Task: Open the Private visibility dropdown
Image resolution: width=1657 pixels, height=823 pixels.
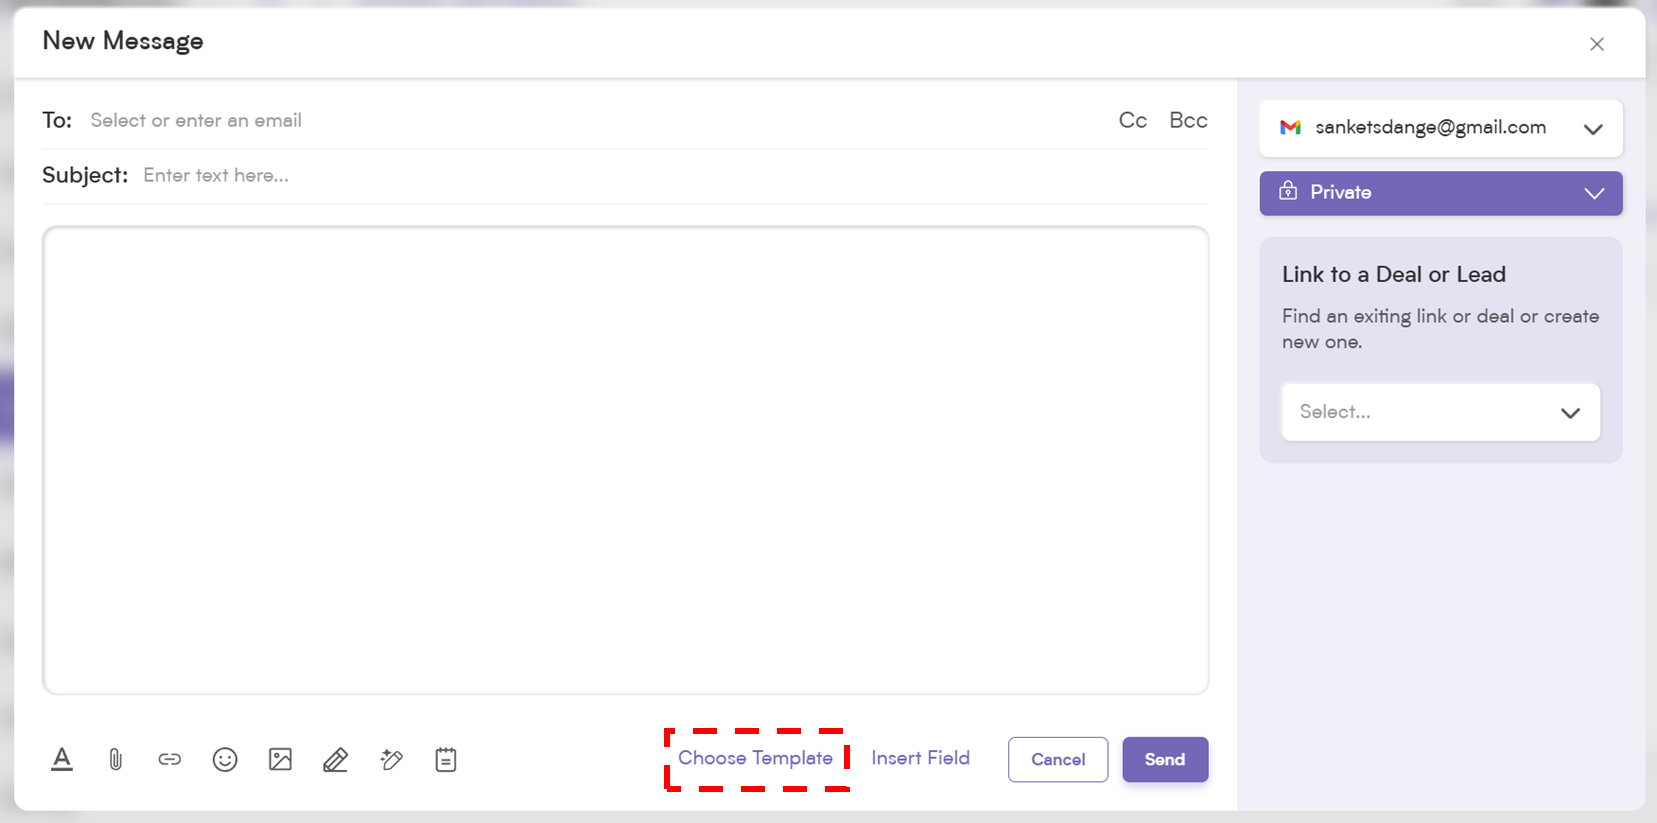Action: click(1441, 193)
